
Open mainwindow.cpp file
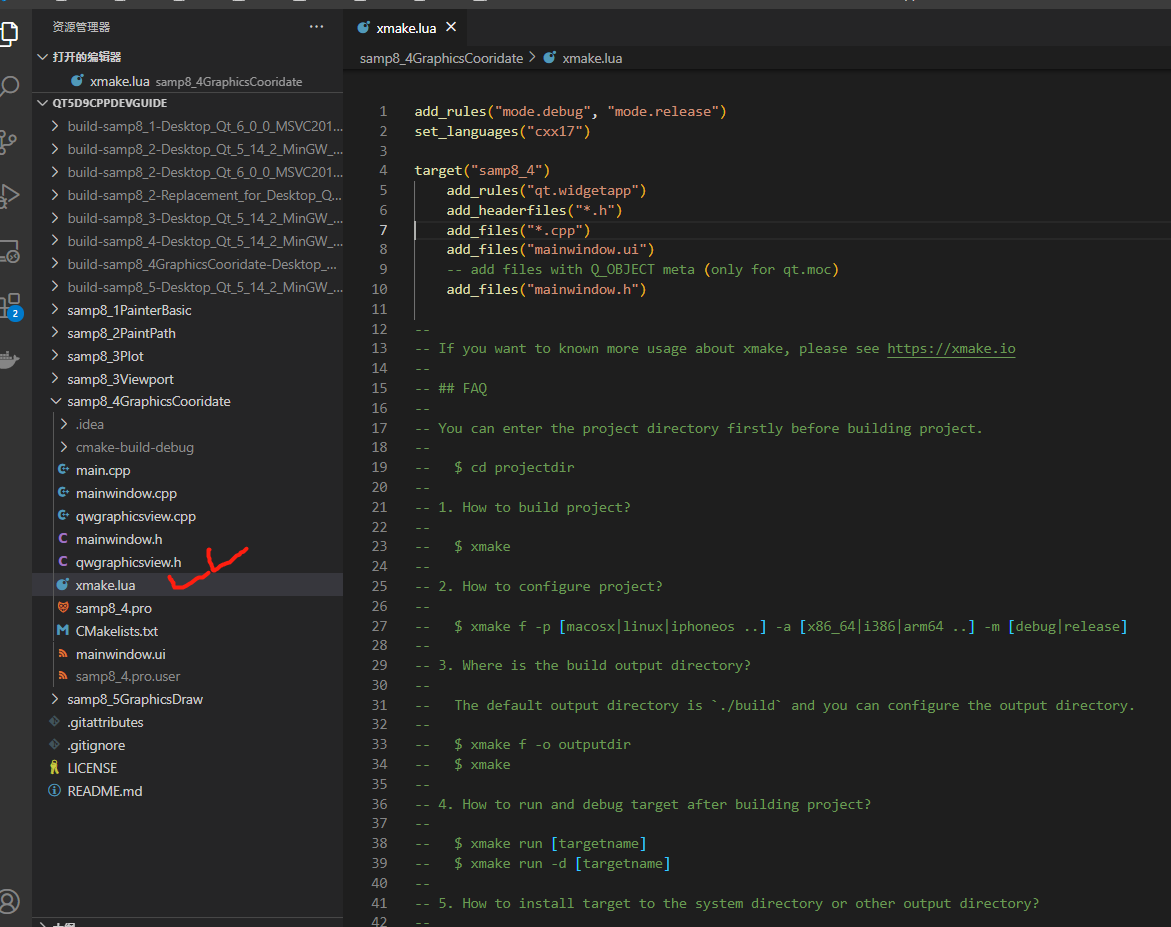(126, 494)
